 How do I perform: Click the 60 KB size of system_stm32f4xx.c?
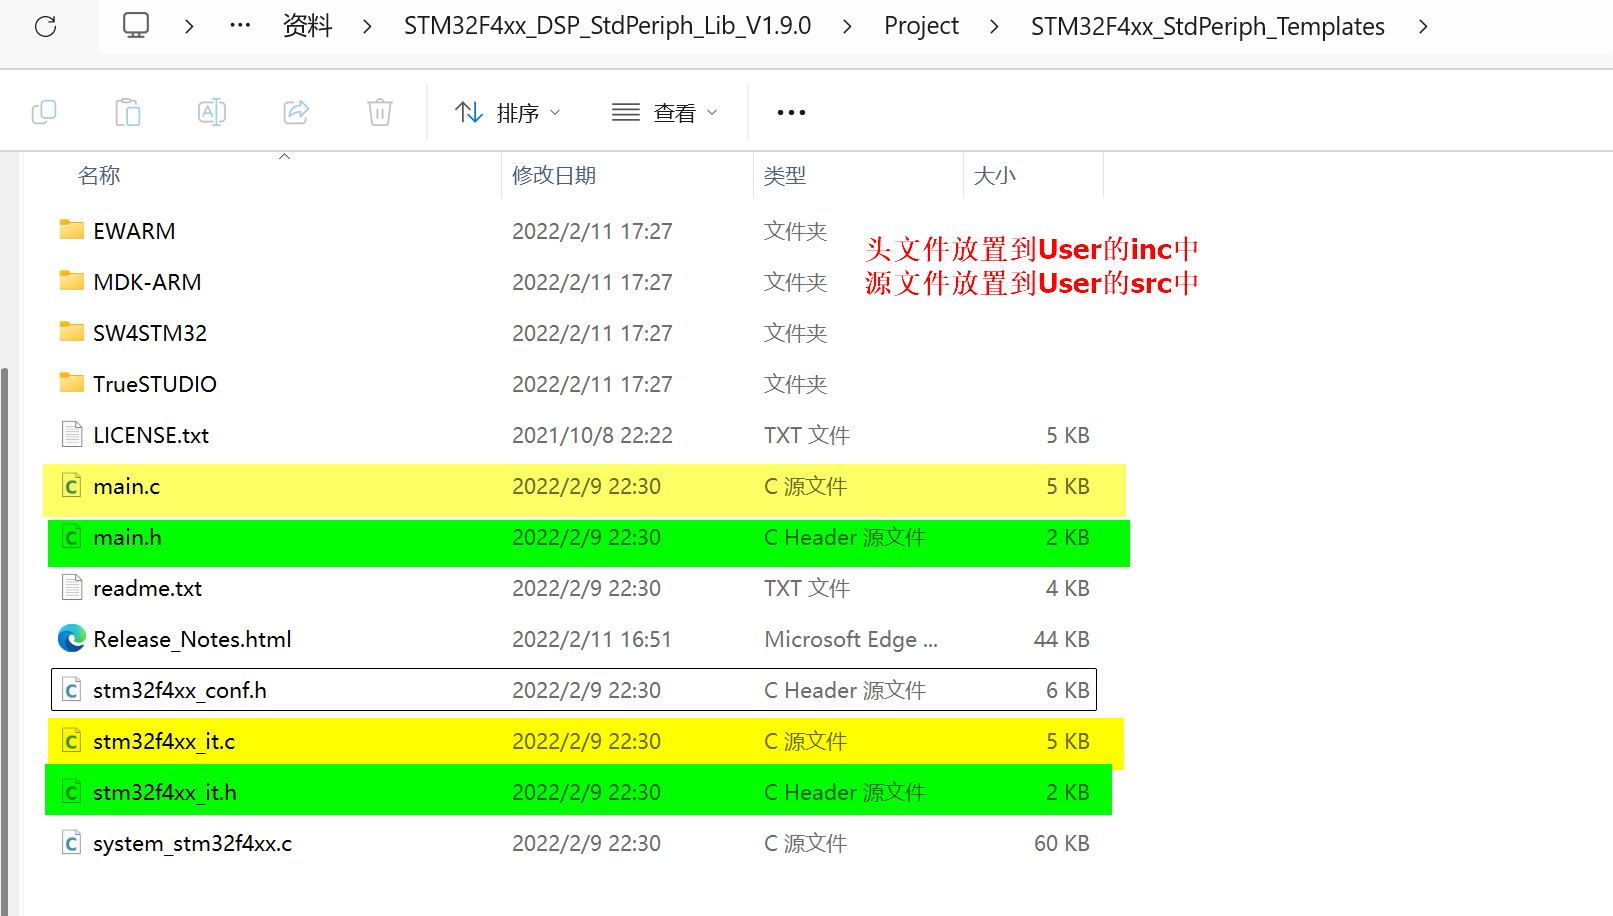pyautogui.click(x=1061, y=843)
